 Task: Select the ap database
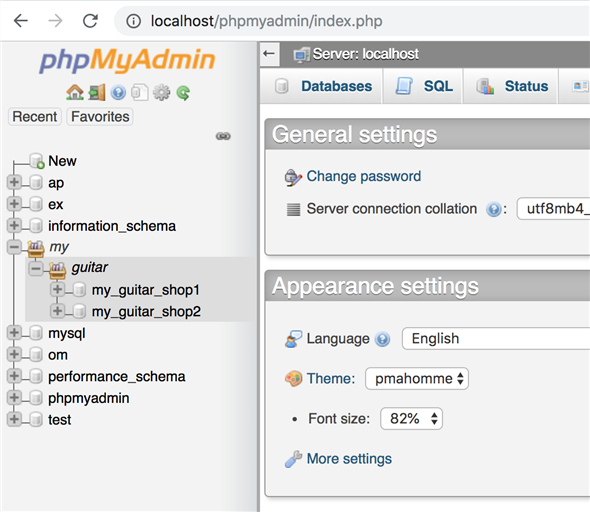[56, 183]
